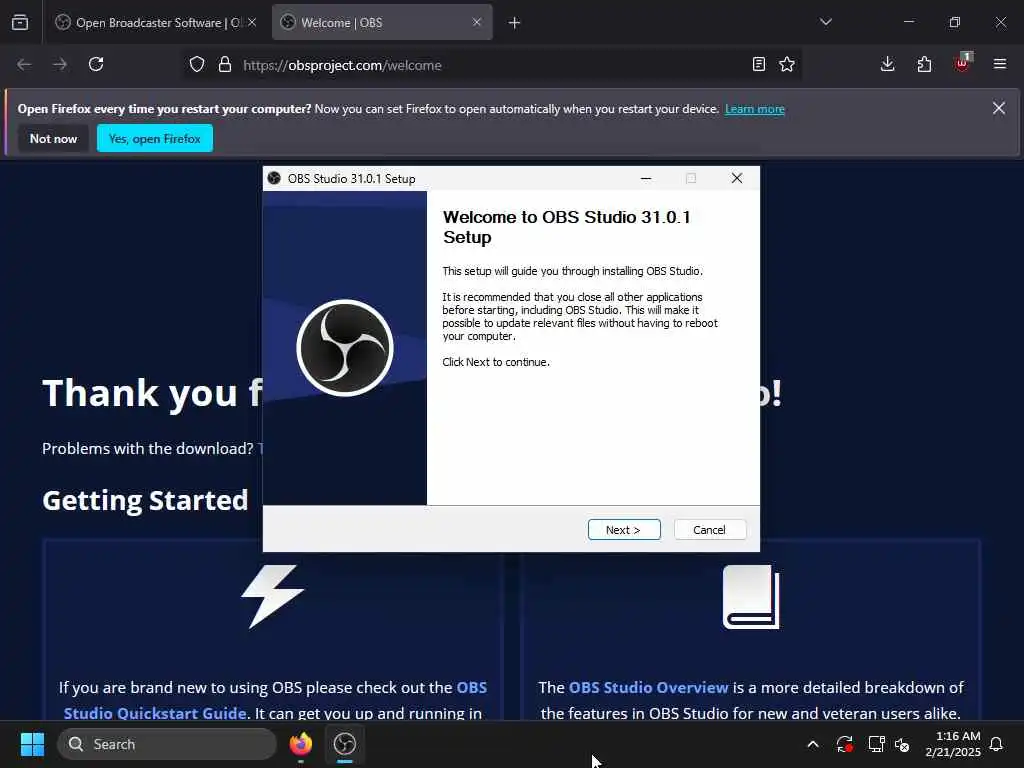
Task: Click 'Problems with the download?' text
Action: 148,449
